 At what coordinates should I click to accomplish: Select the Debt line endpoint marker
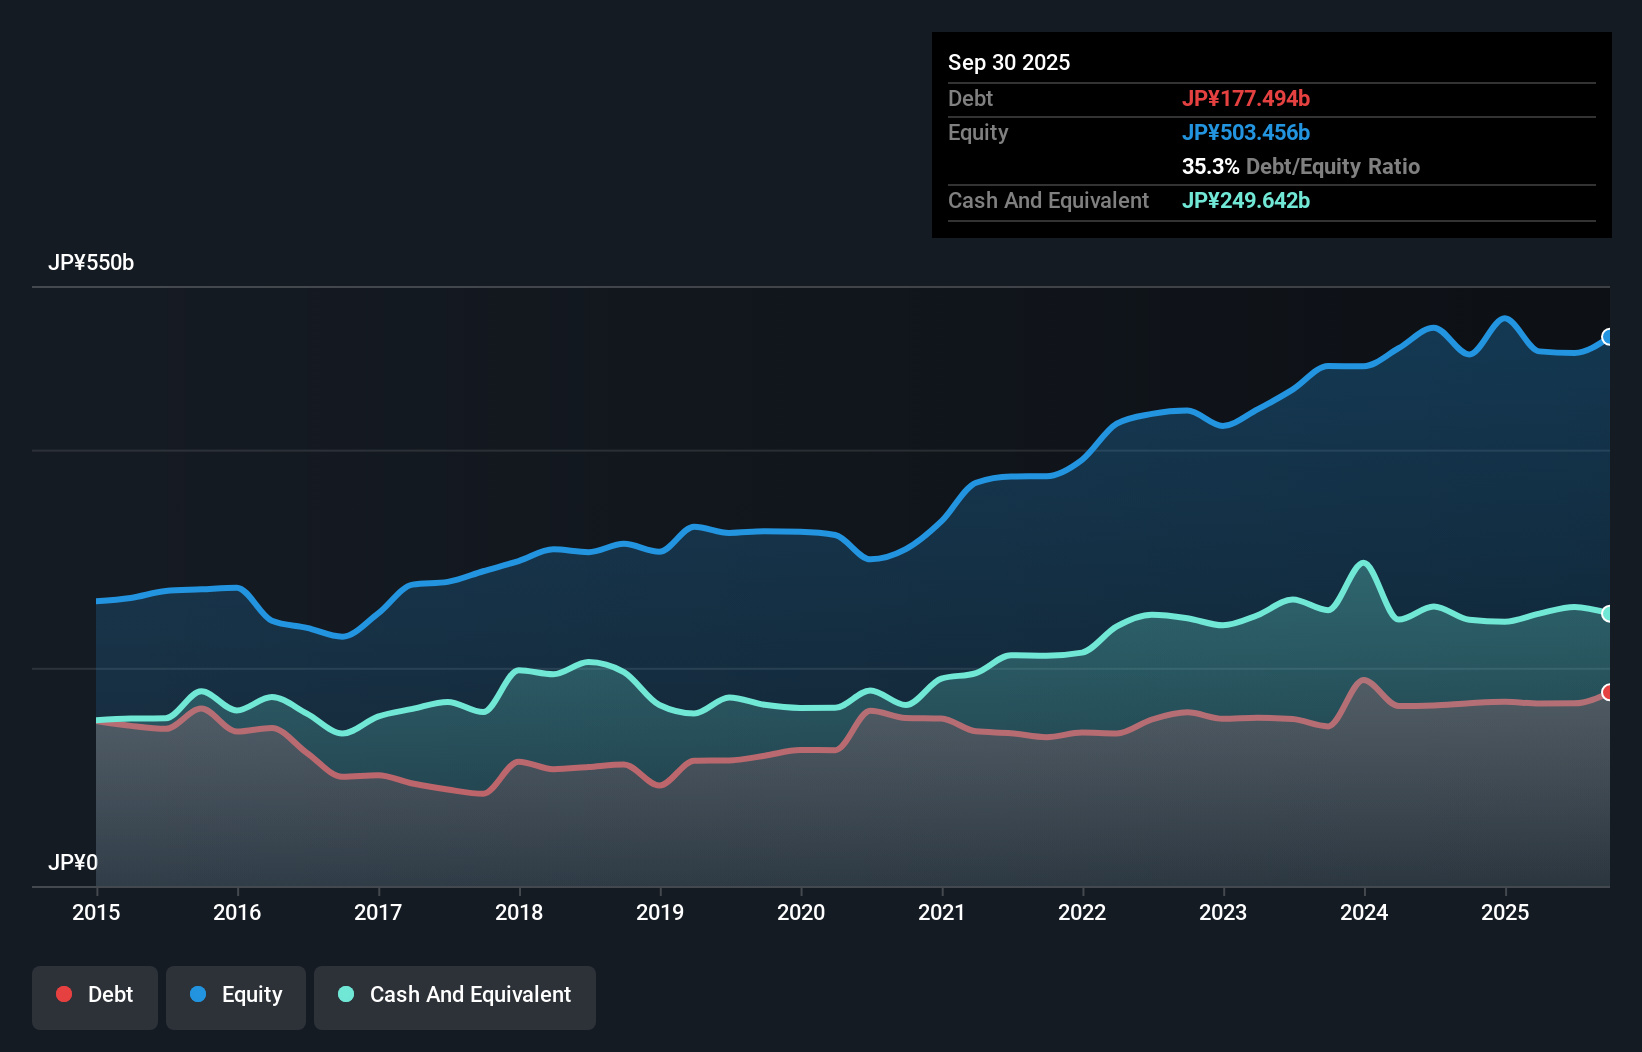coord(1608,691)
